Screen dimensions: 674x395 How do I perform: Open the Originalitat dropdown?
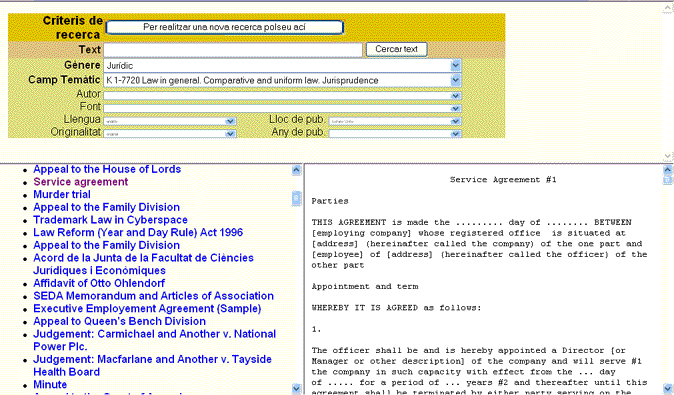(170, 134)
